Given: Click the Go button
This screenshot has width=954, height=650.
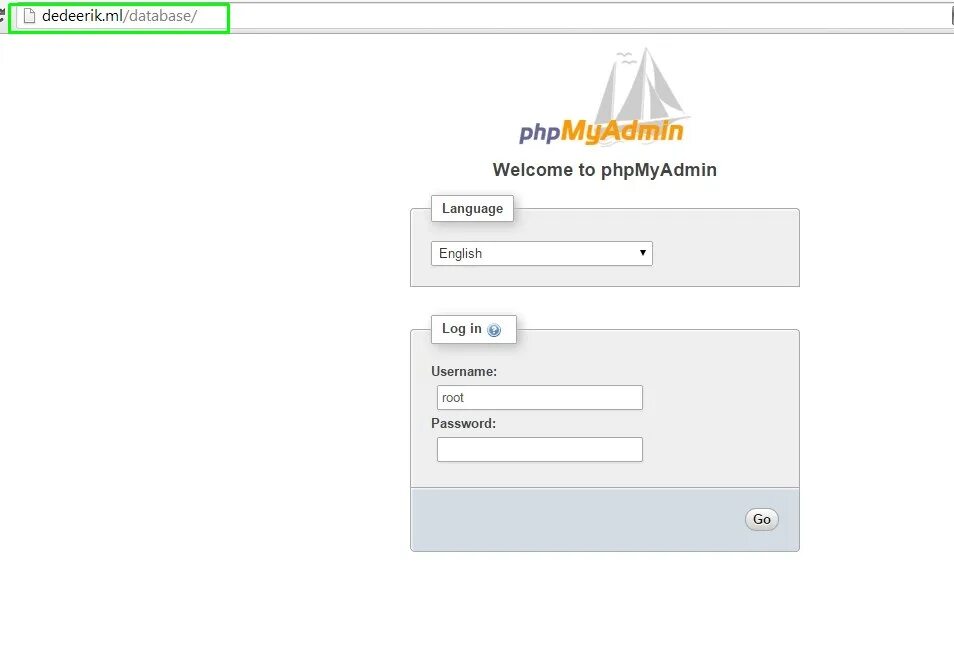Looking at the screenshot, I should pos(762,519).
